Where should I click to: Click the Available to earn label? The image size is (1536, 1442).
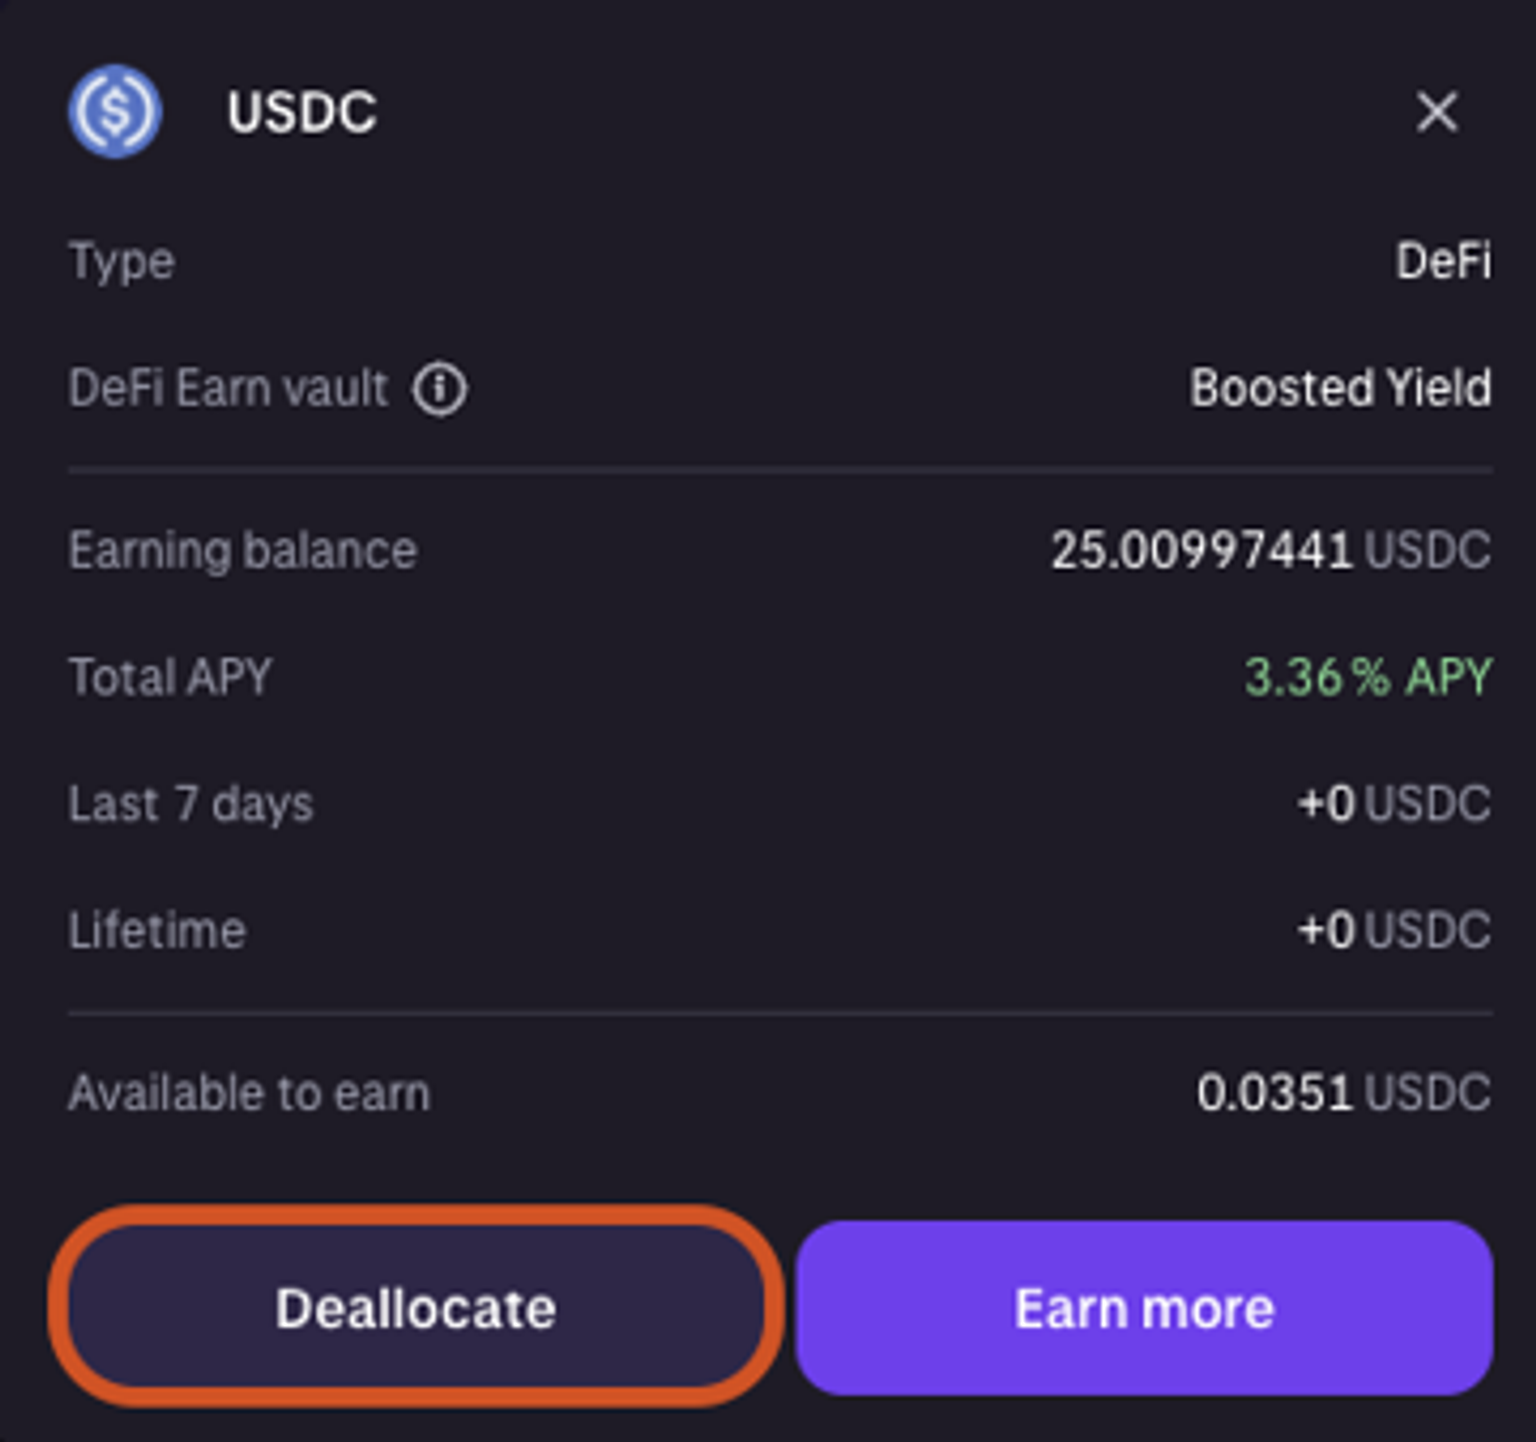click(x=249, y=1093)
